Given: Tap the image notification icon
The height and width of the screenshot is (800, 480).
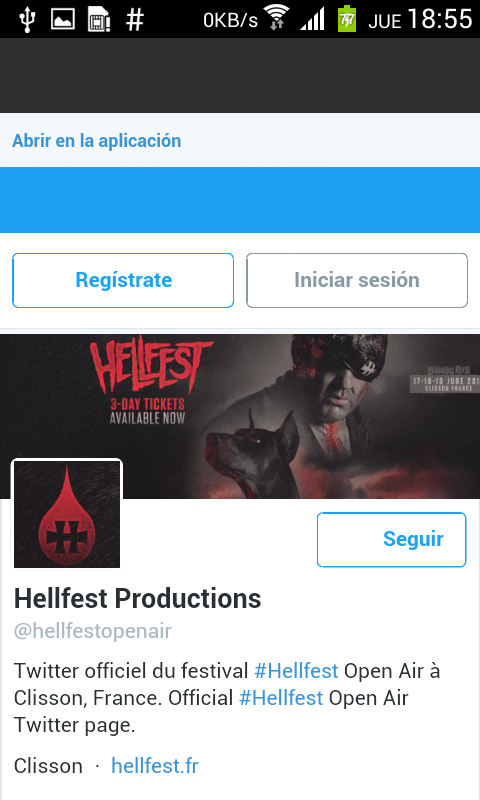Looking at the screenshot, I should click(x=63, y=19).
